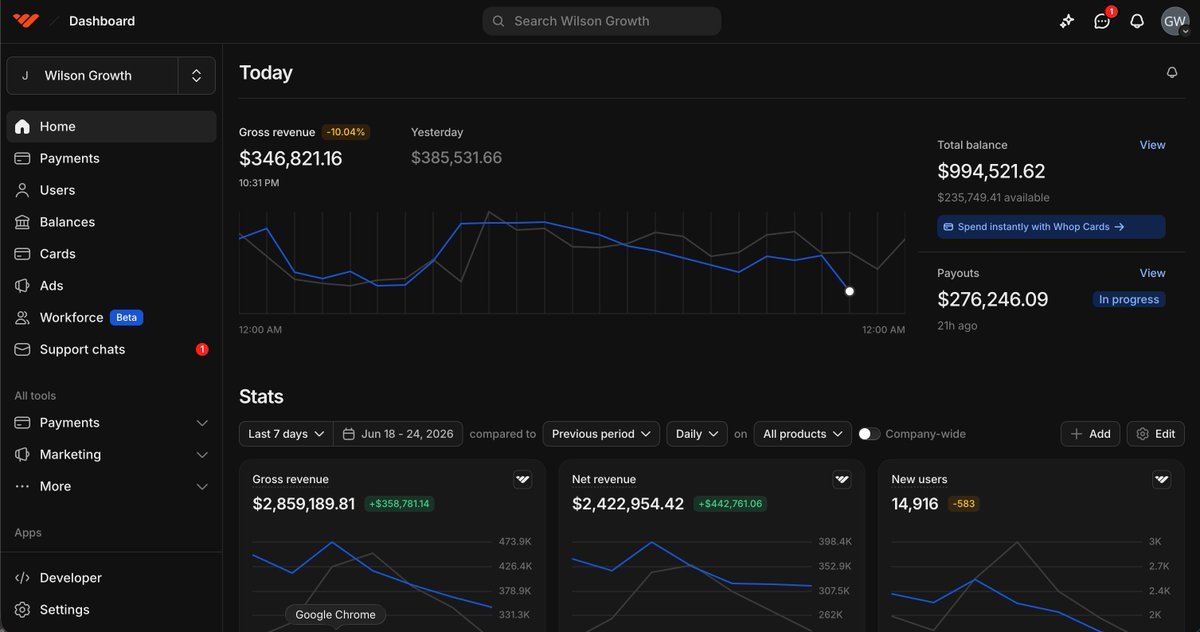
Task: Click Whop badge on Net revenue card
Action: point(842,480)
